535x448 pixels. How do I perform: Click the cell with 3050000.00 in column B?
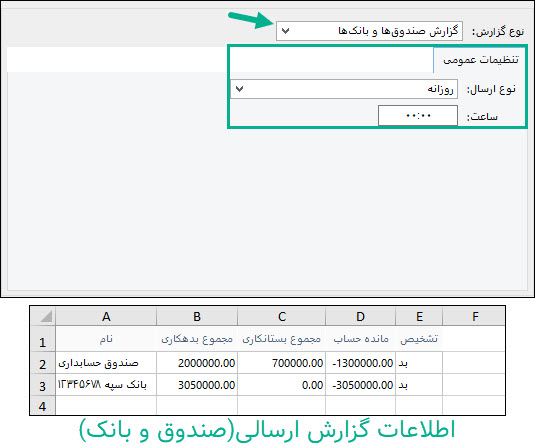[197, 385]
